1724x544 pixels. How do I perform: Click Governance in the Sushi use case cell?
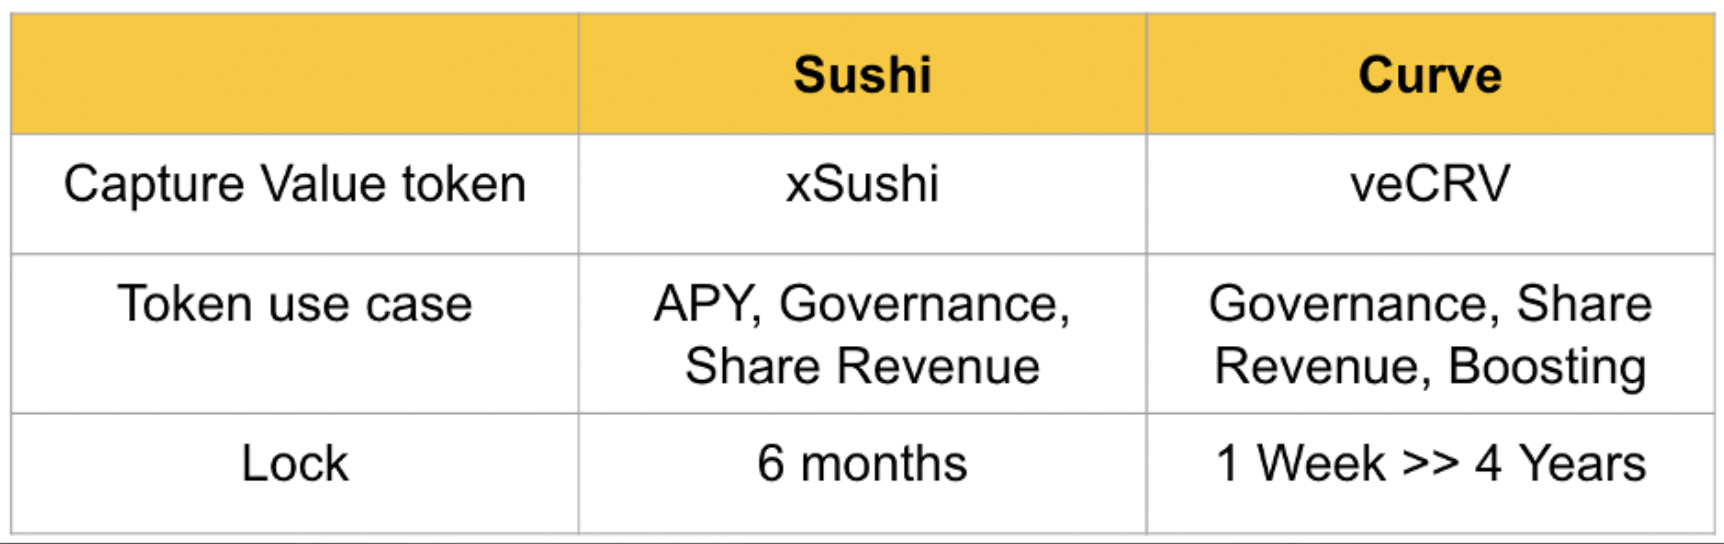pyautogui.click(x=924, y=304)
